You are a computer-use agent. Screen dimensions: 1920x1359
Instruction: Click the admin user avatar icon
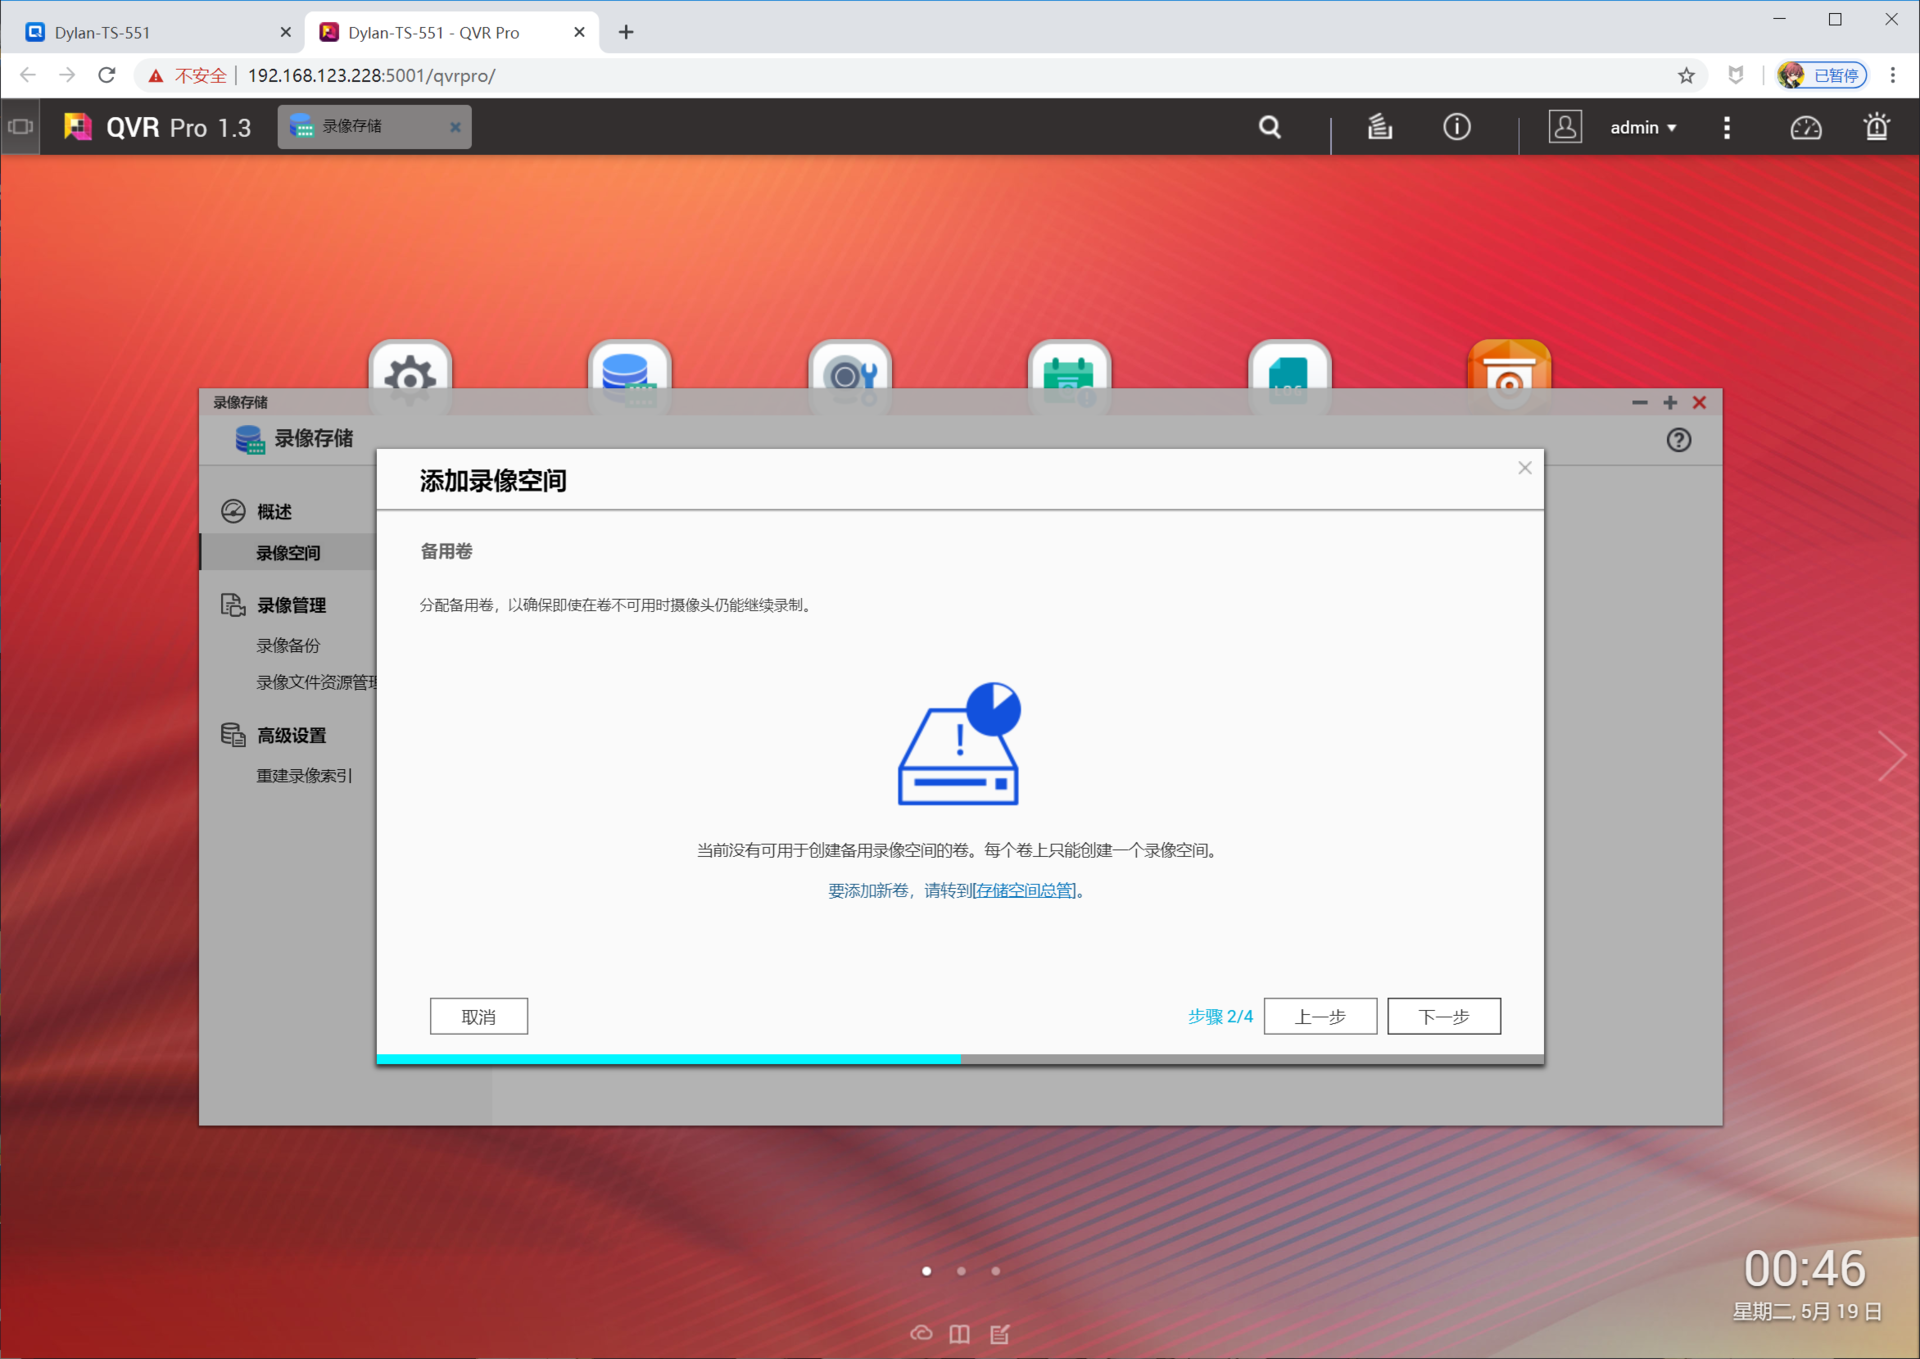coord(1564,127)
